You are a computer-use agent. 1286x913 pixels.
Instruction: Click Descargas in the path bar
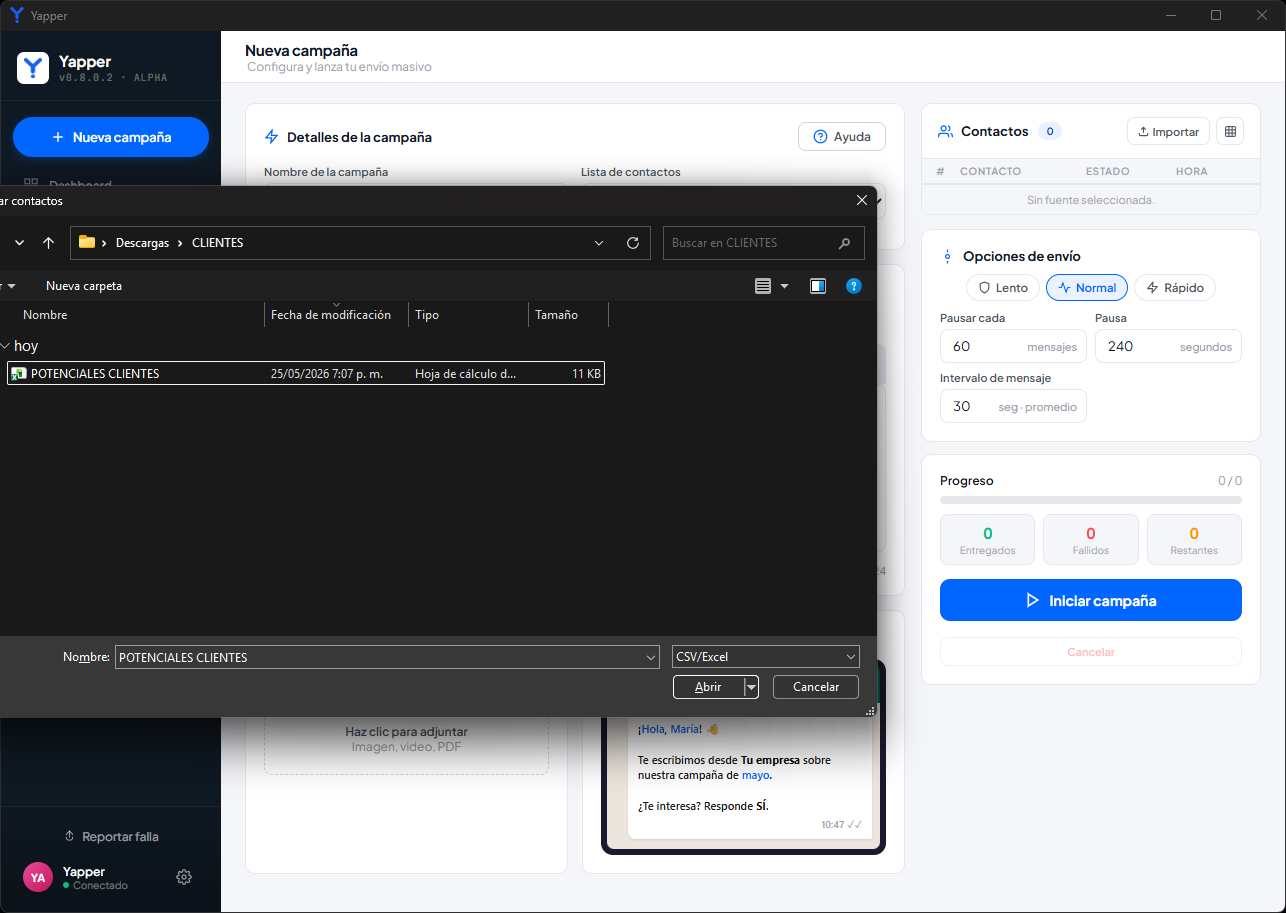point(142,243)
